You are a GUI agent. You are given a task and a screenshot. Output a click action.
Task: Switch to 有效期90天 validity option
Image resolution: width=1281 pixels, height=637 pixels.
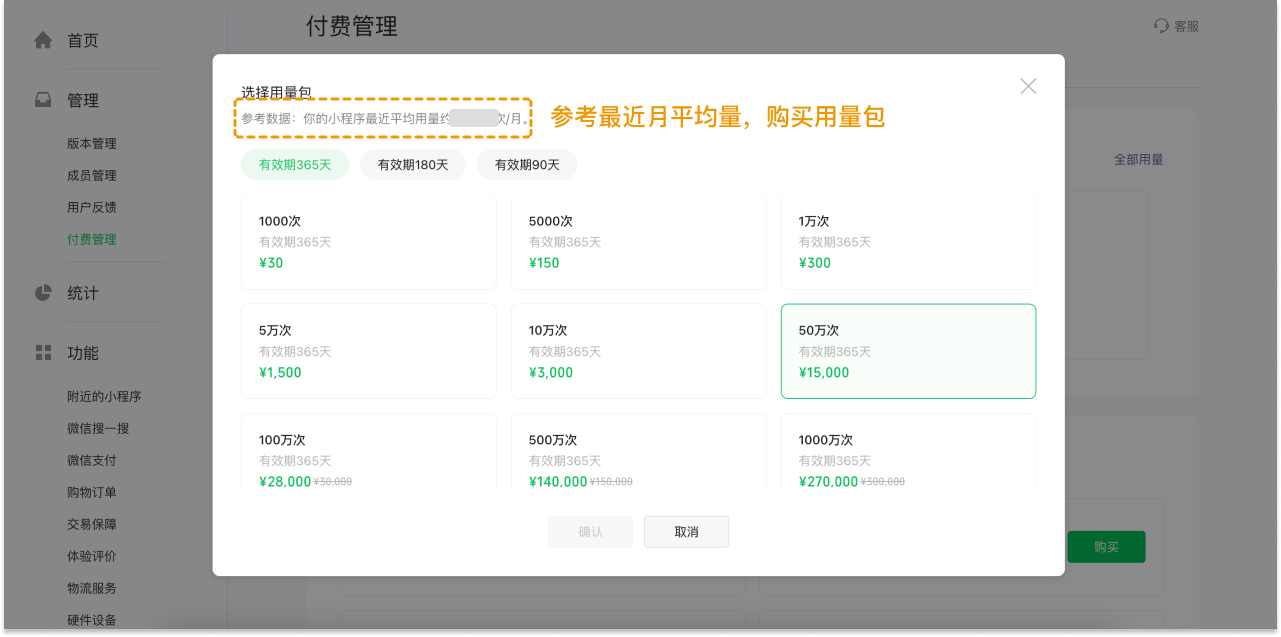pos(527,165)
